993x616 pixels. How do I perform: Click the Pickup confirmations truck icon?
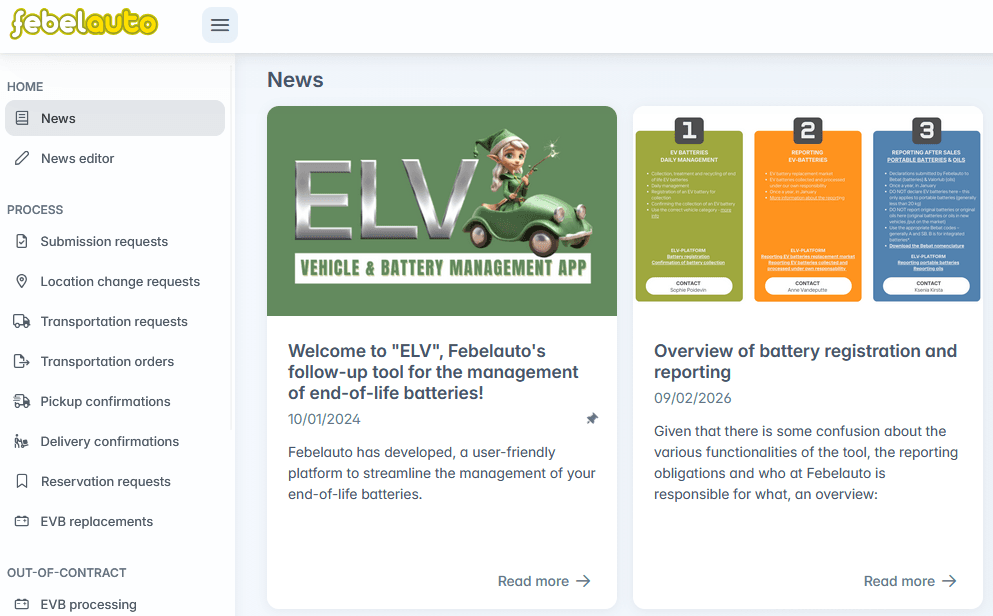pos(22,401)
